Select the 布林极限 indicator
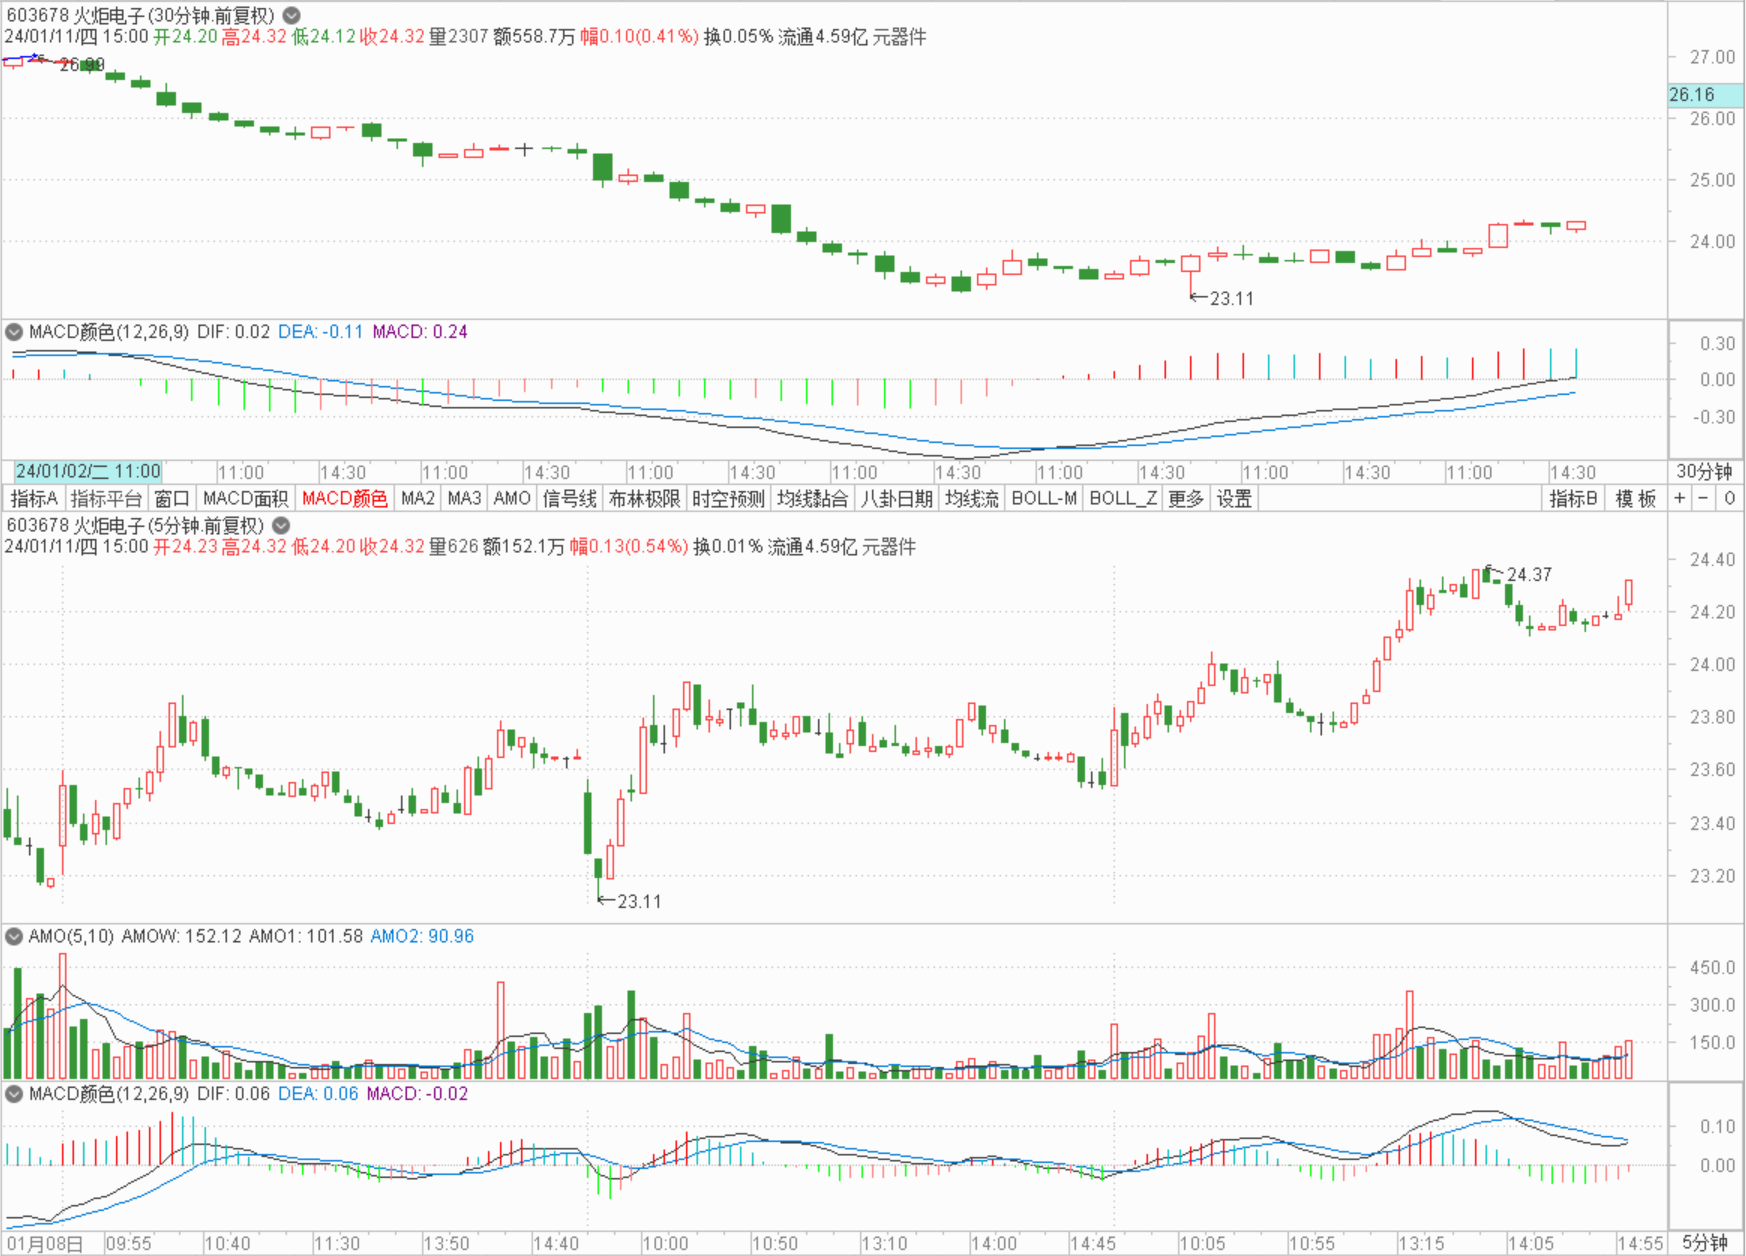1746x1256 pixels. [x=644, y=499]
